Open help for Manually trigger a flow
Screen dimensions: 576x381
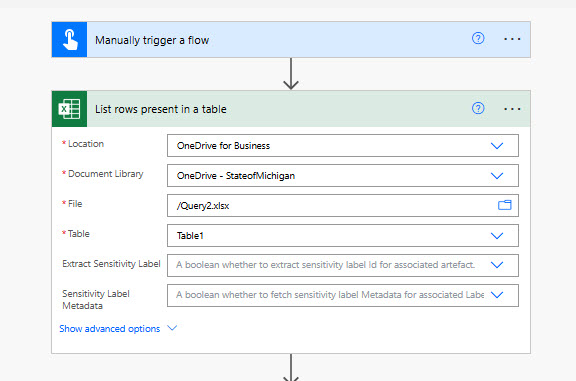click(x=478, y=38)
